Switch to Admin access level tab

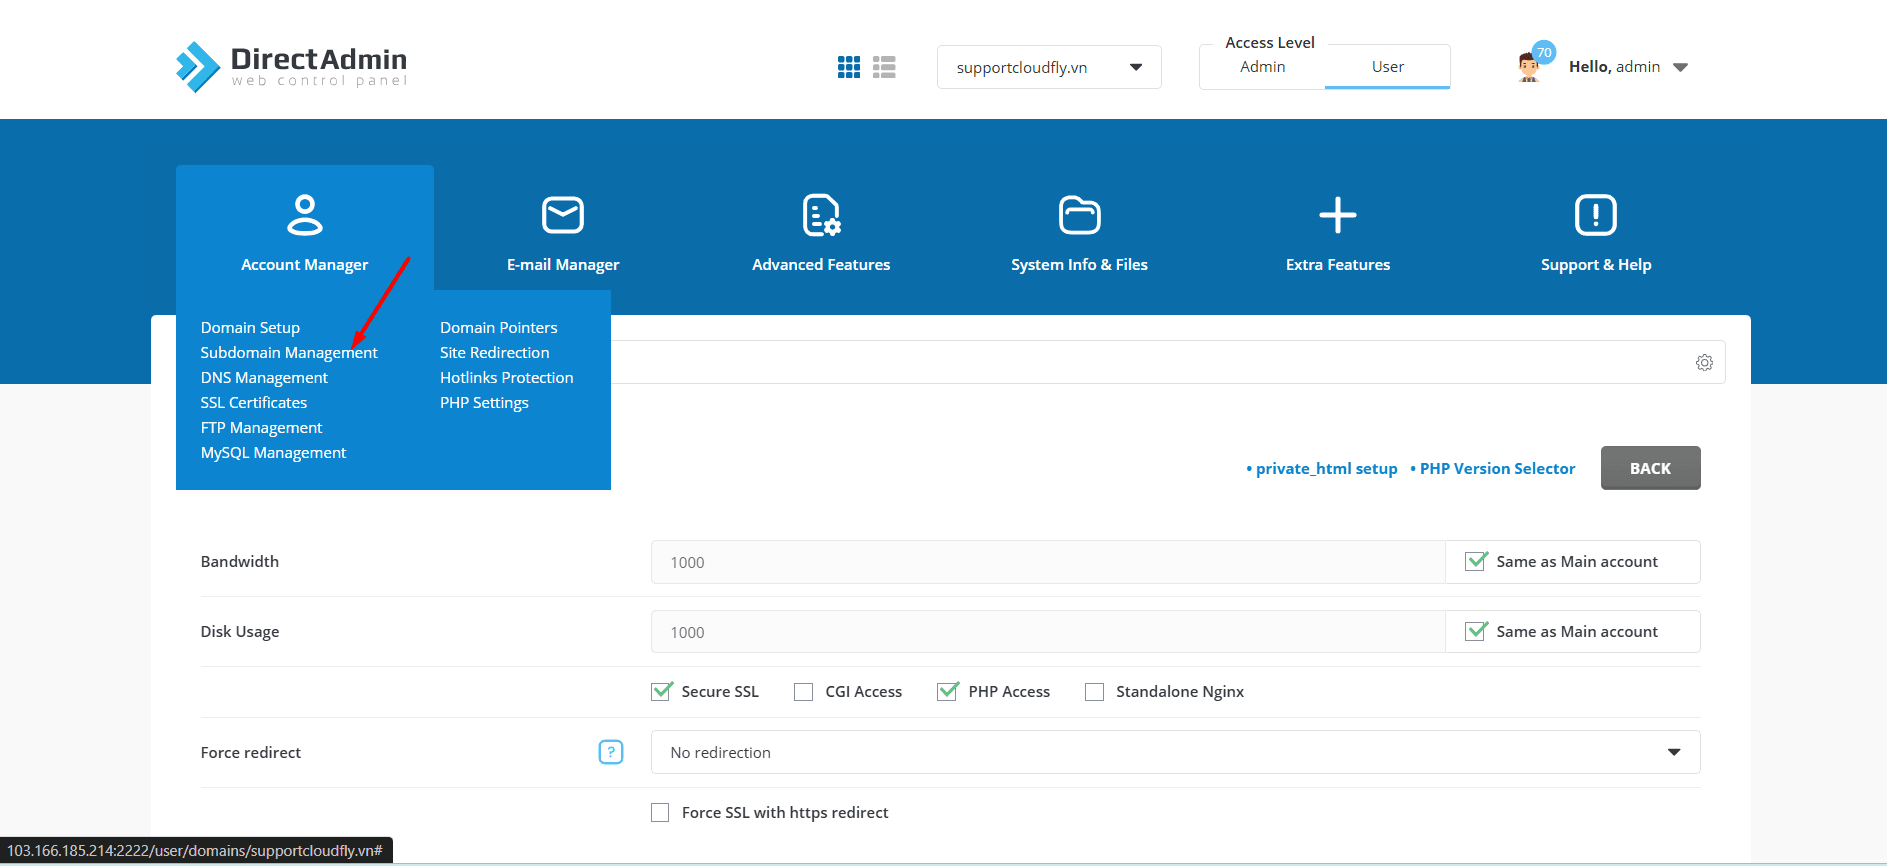[1262, 67]
